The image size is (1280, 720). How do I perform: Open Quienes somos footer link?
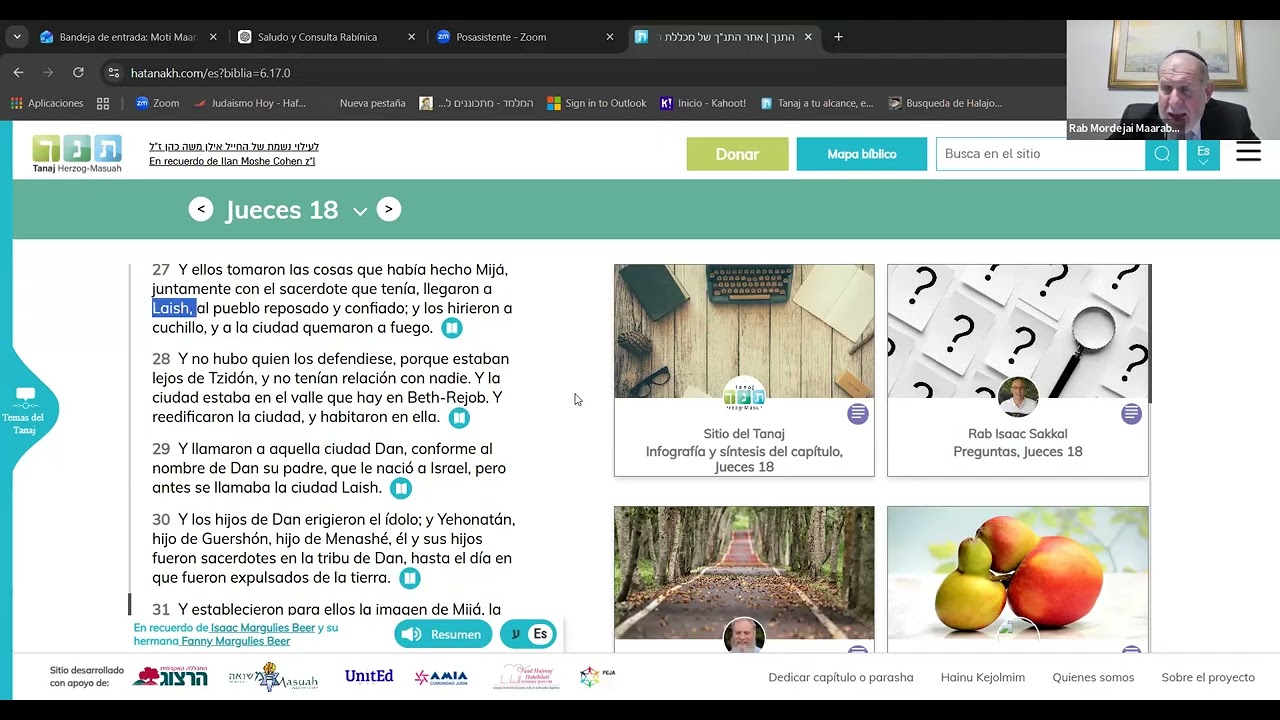[1093, 677]
